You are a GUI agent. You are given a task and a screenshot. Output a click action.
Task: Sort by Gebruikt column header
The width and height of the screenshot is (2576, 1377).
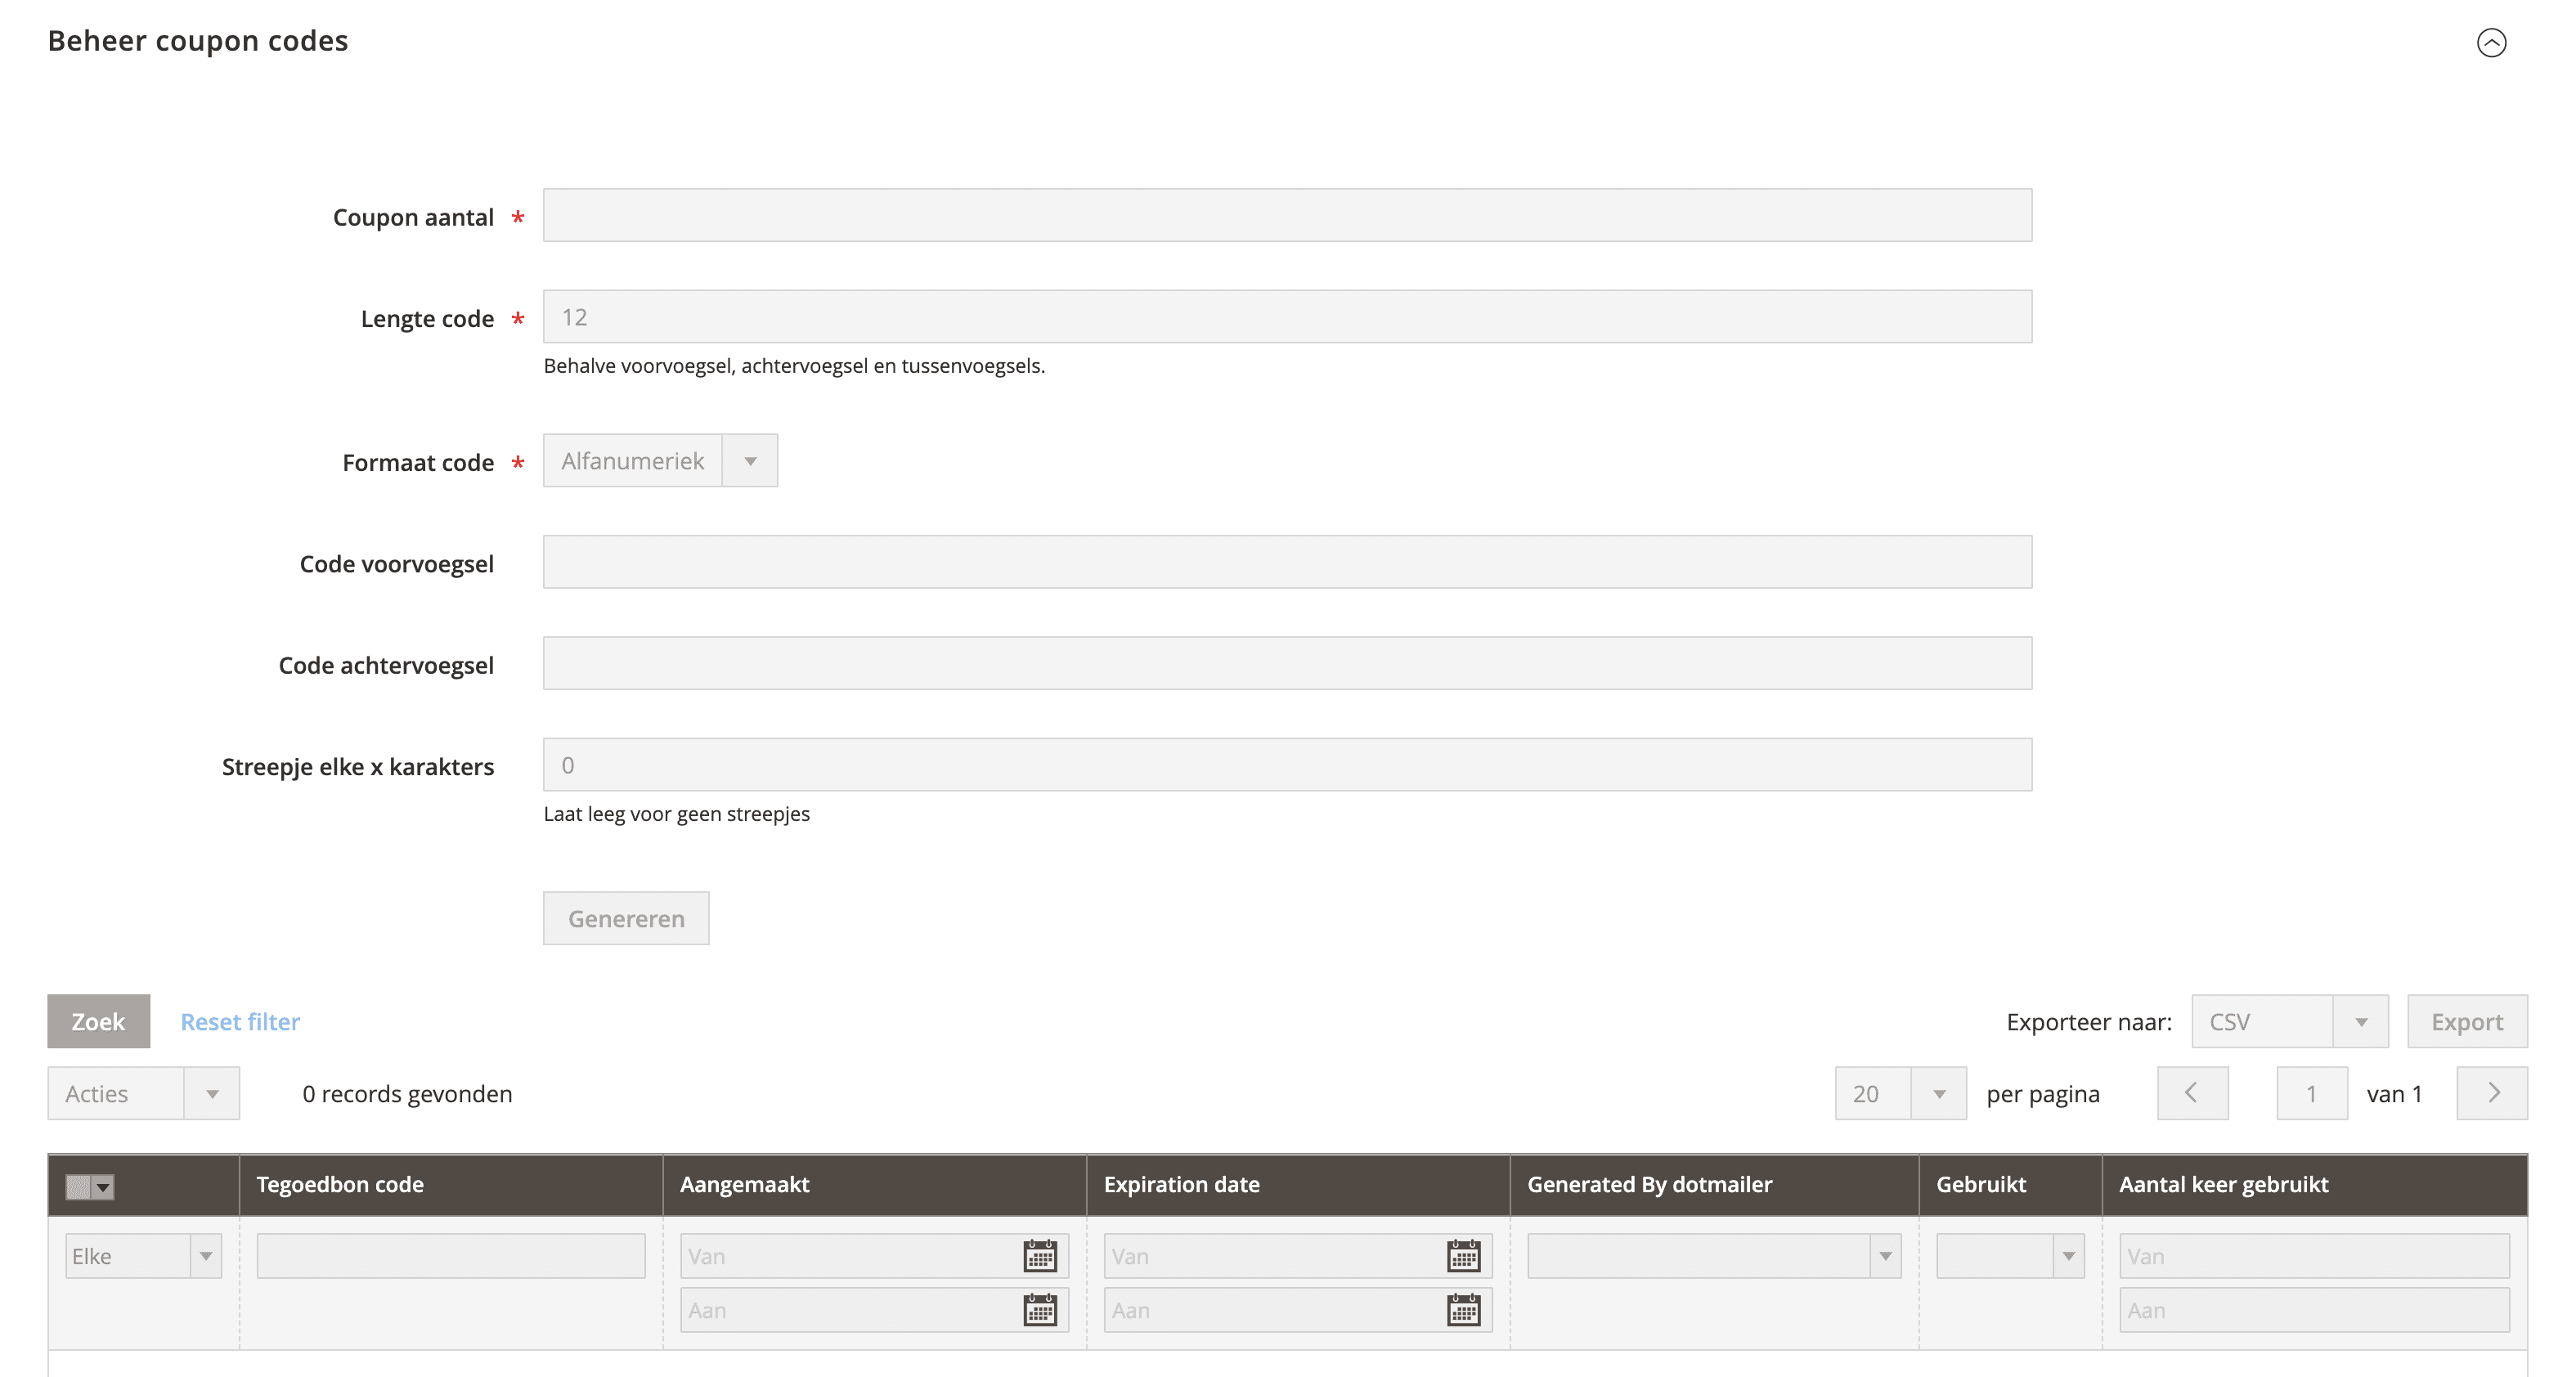pyautogui.click(x=2010, y=1185)
